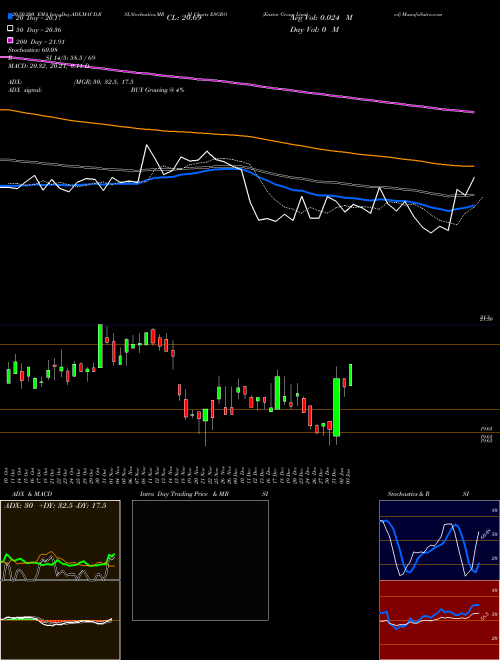
Task: Click the 'Stochastics: 69.08' reading
Action: click(32, 50)
